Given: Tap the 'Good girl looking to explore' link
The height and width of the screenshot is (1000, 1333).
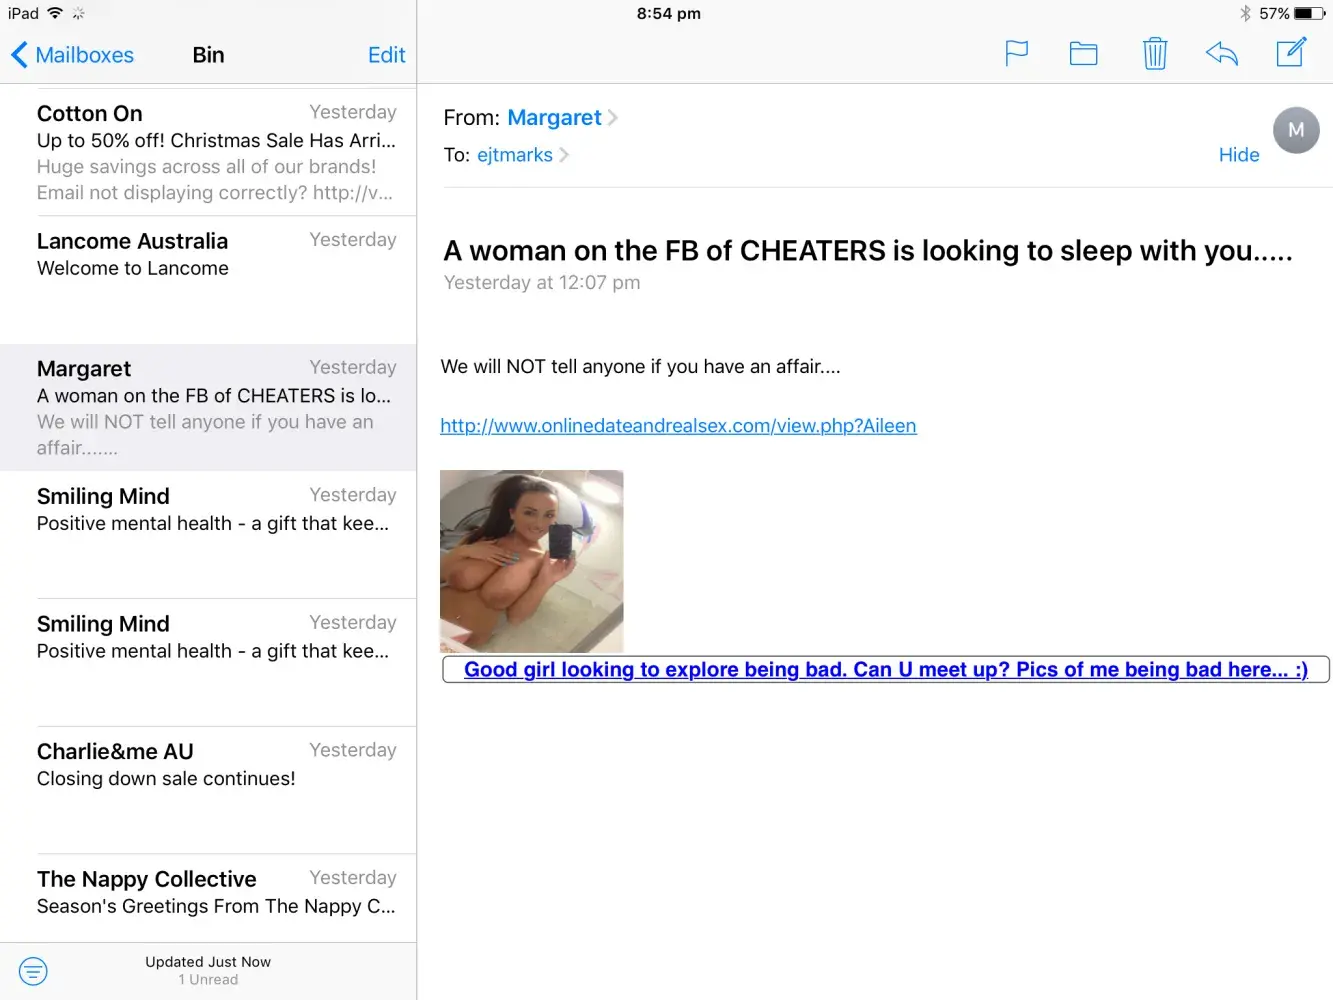Looking at the screenshot, I should pyautogui.click(x=886, y=670).
